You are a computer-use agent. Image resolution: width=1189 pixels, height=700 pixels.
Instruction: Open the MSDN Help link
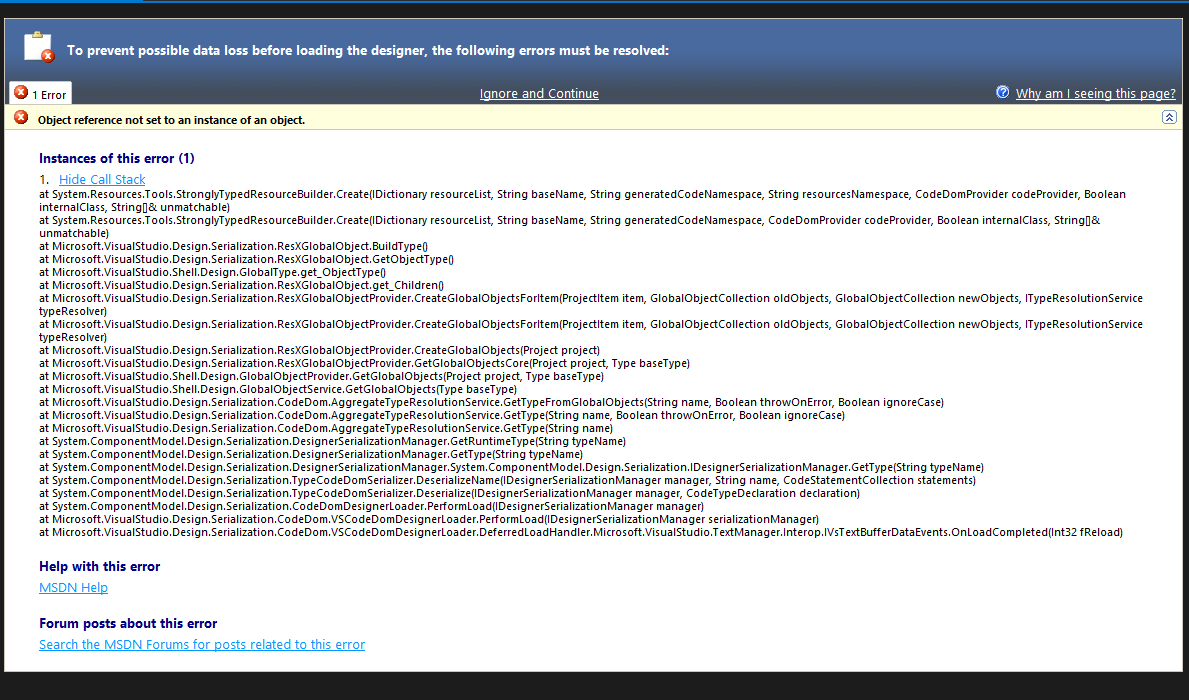[73, 588]
